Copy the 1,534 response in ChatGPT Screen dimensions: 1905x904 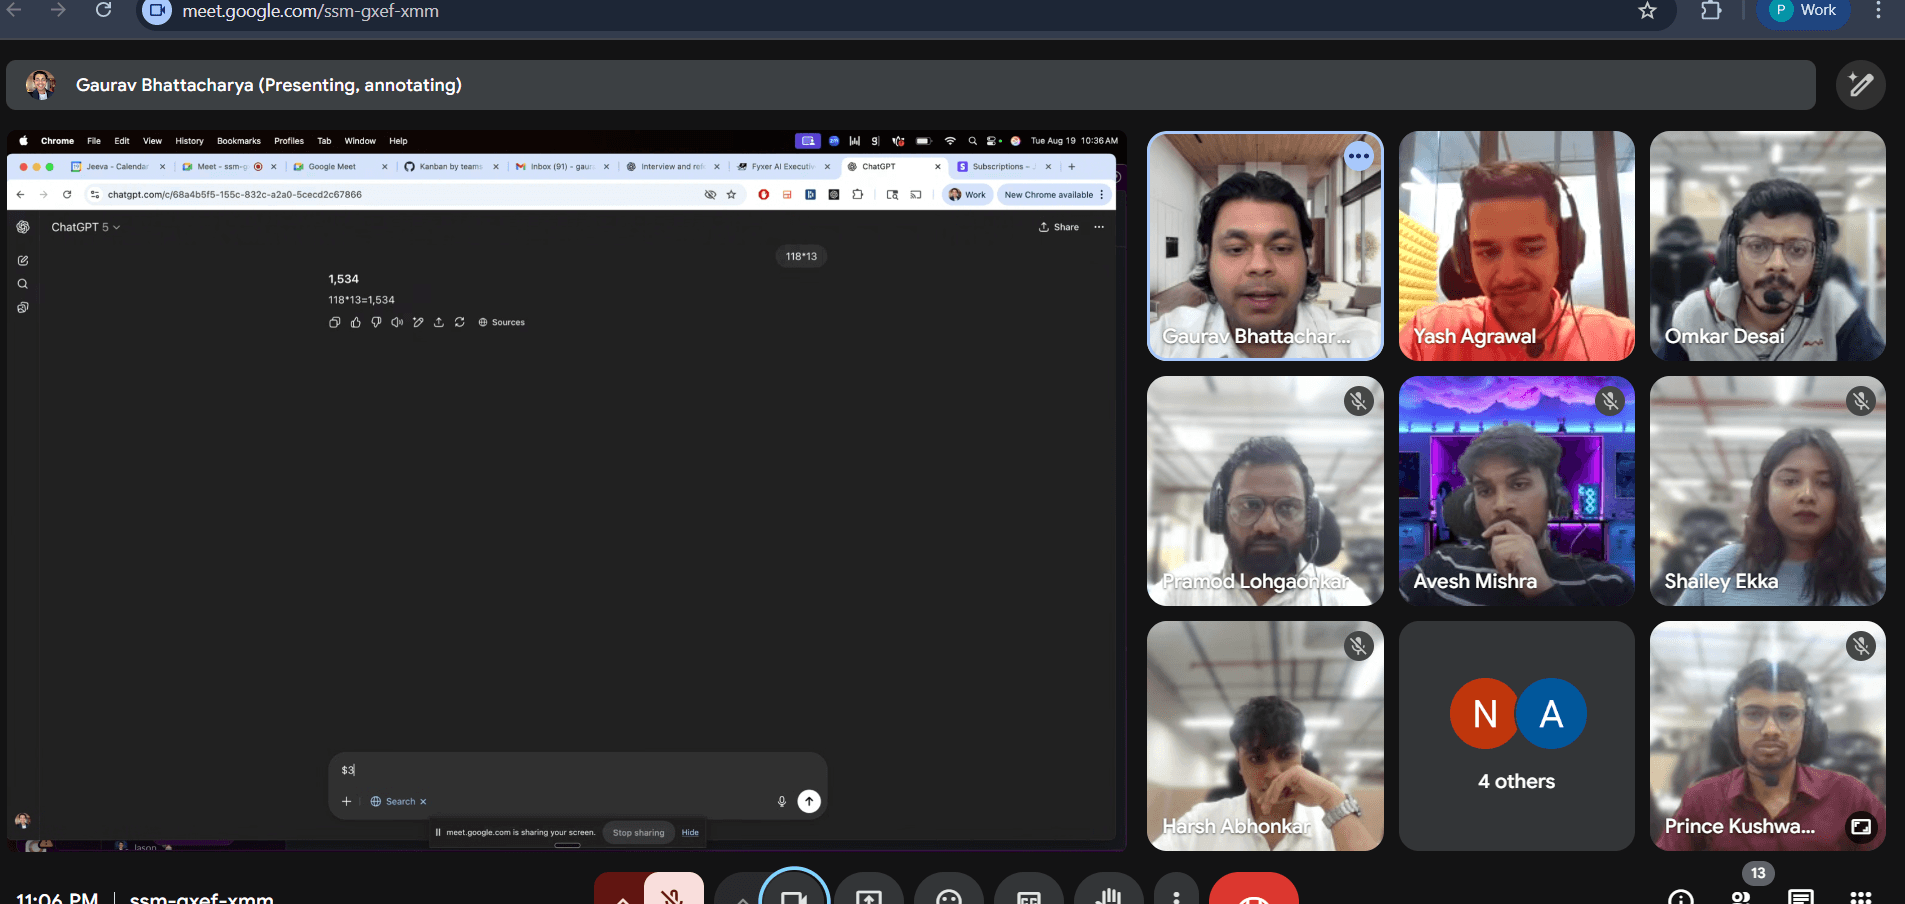click(335, 322)
